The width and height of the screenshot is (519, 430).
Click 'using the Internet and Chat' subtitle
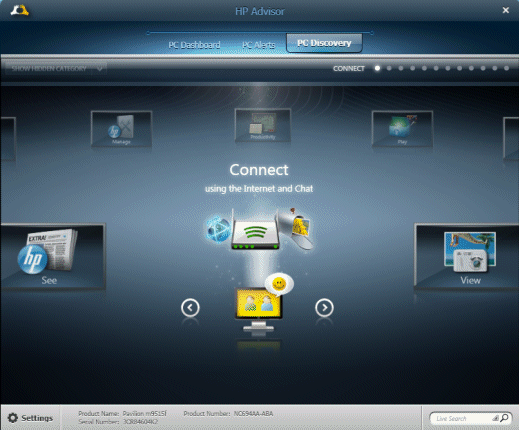(x=259, y=189)
